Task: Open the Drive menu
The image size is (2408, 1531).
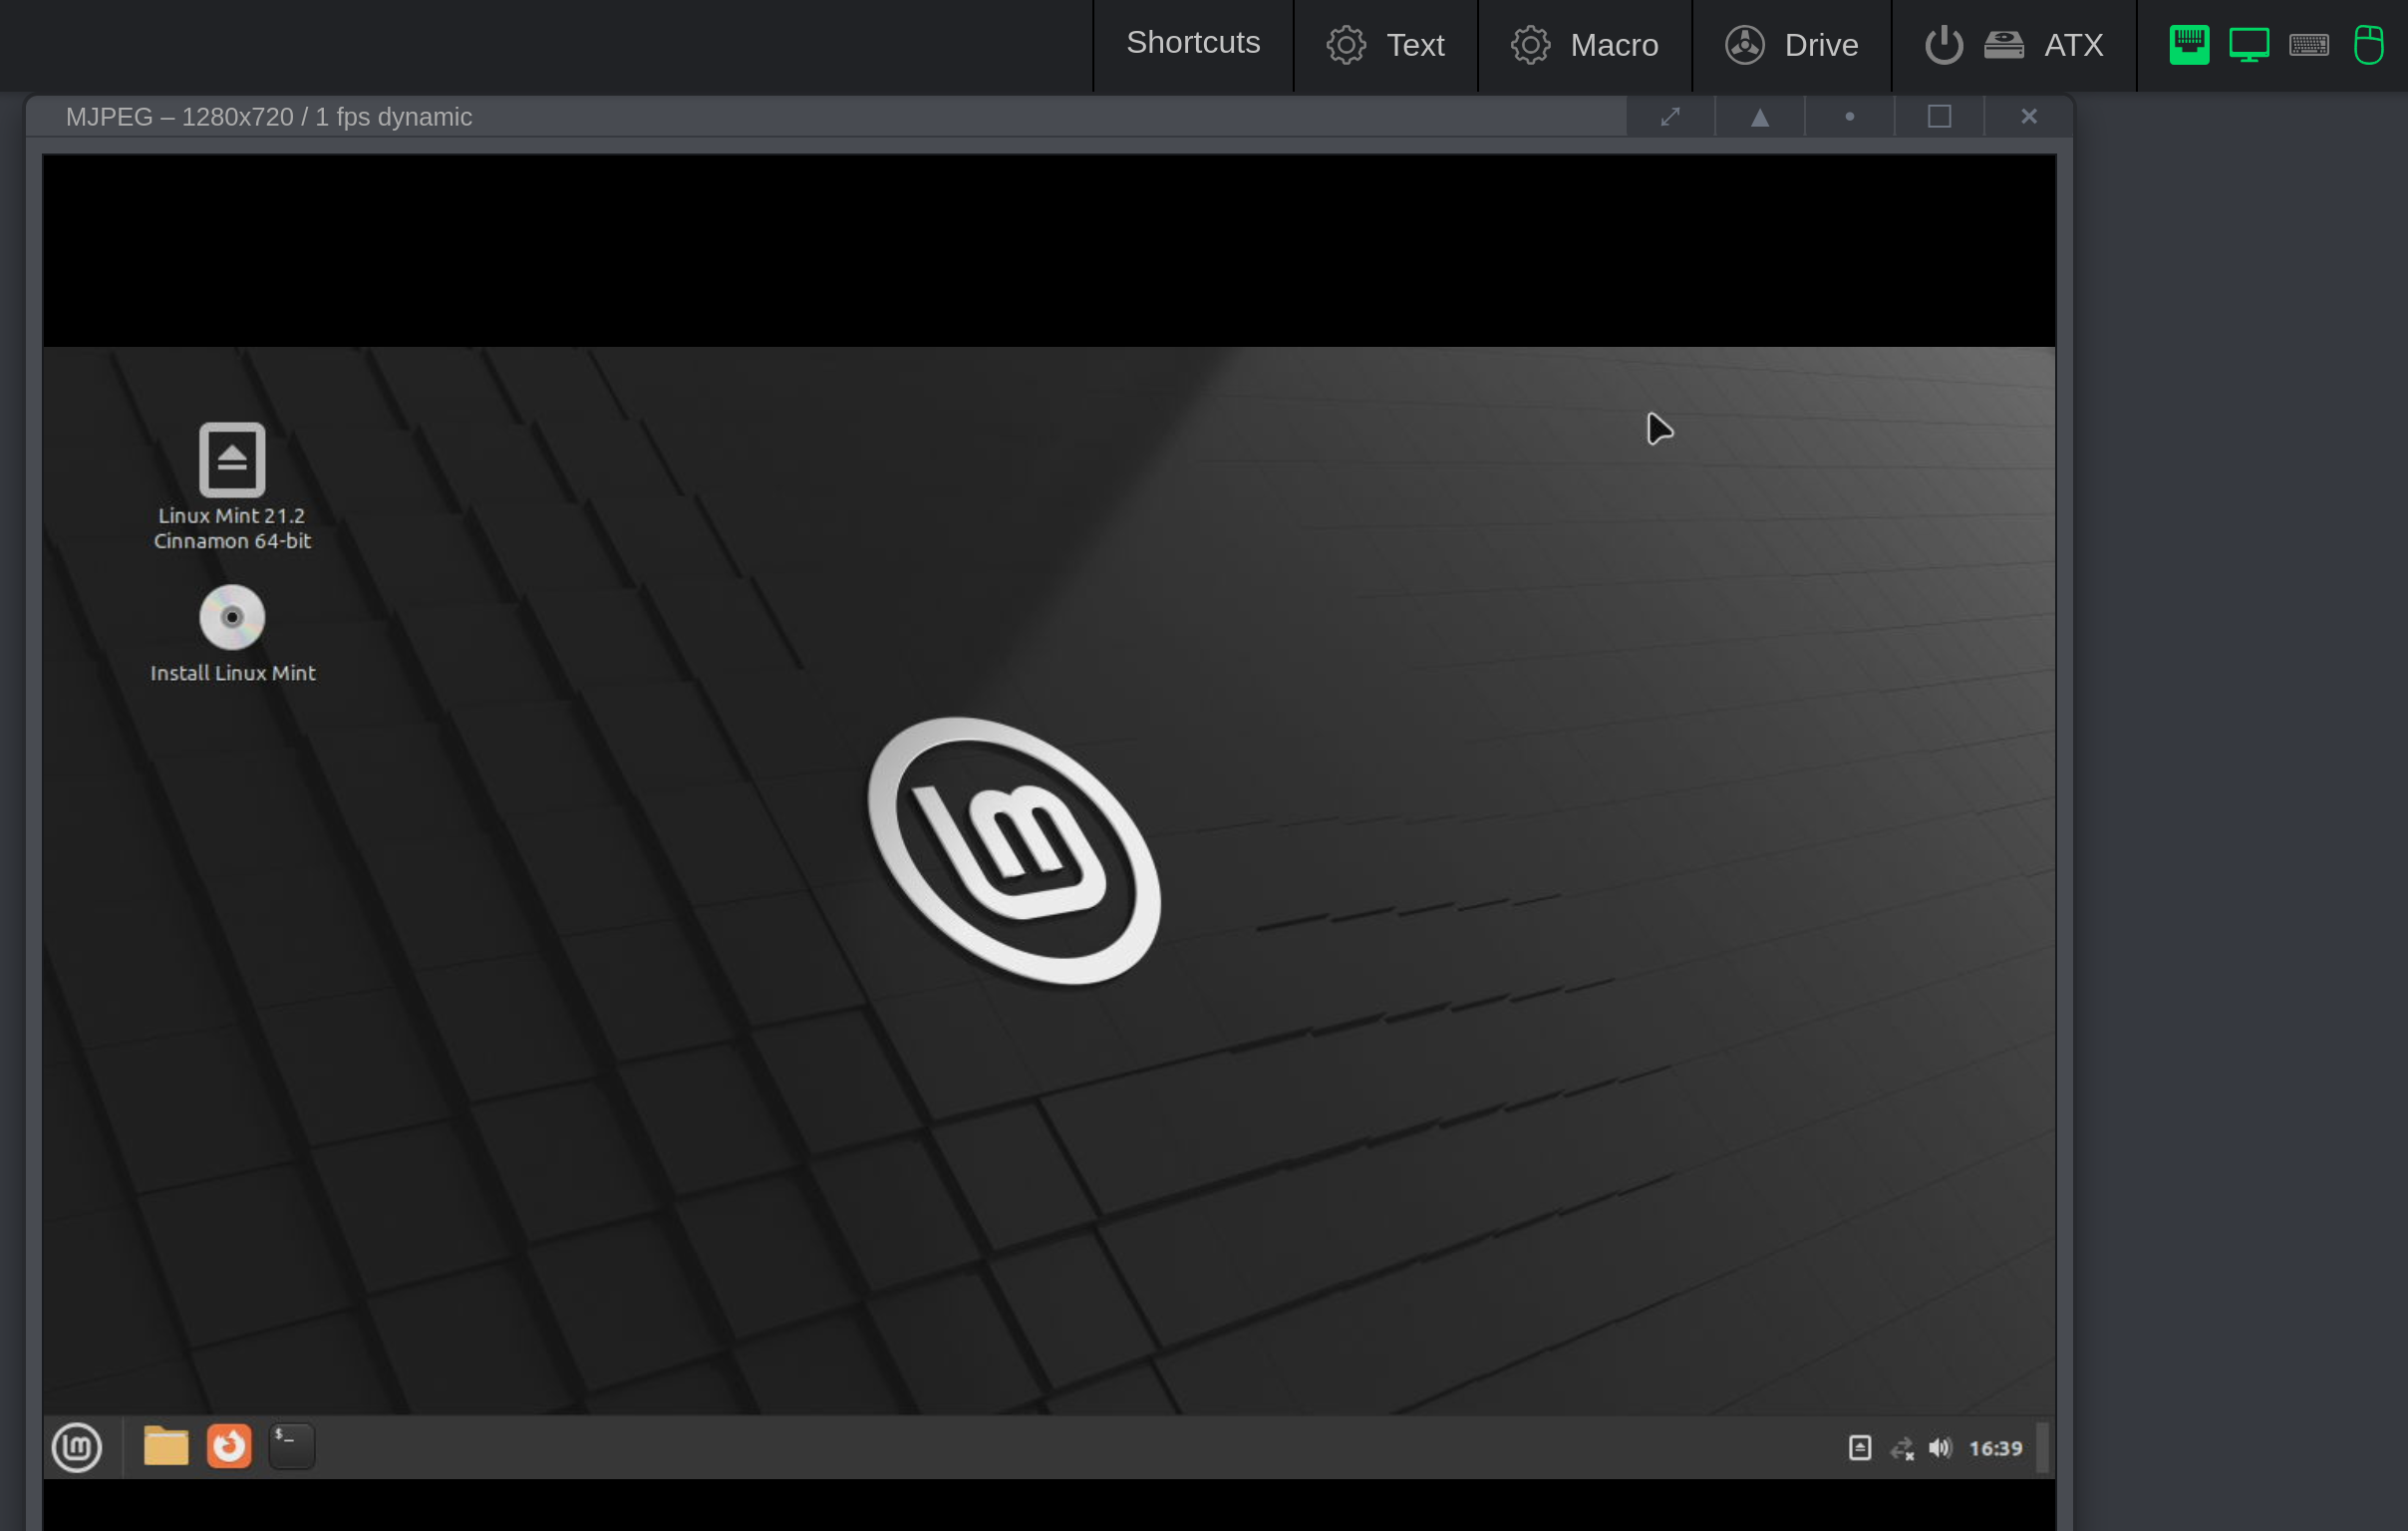Action: click(x=1791, y=44)
